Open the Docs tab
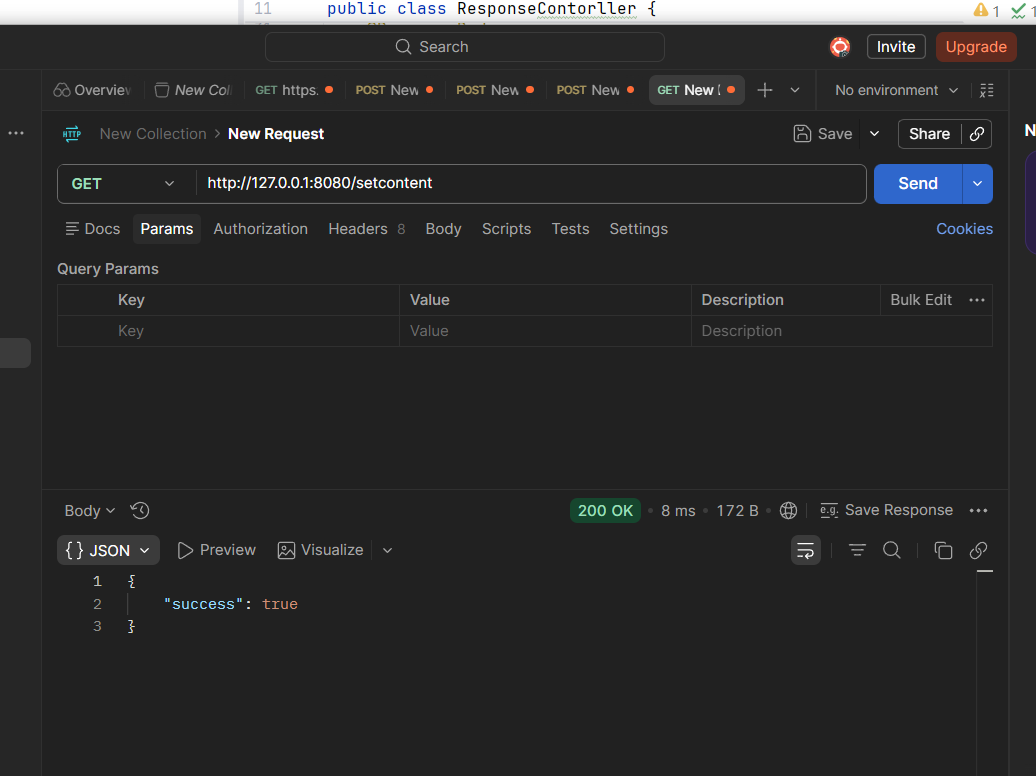1036x776 pixels. click(93, 229)
